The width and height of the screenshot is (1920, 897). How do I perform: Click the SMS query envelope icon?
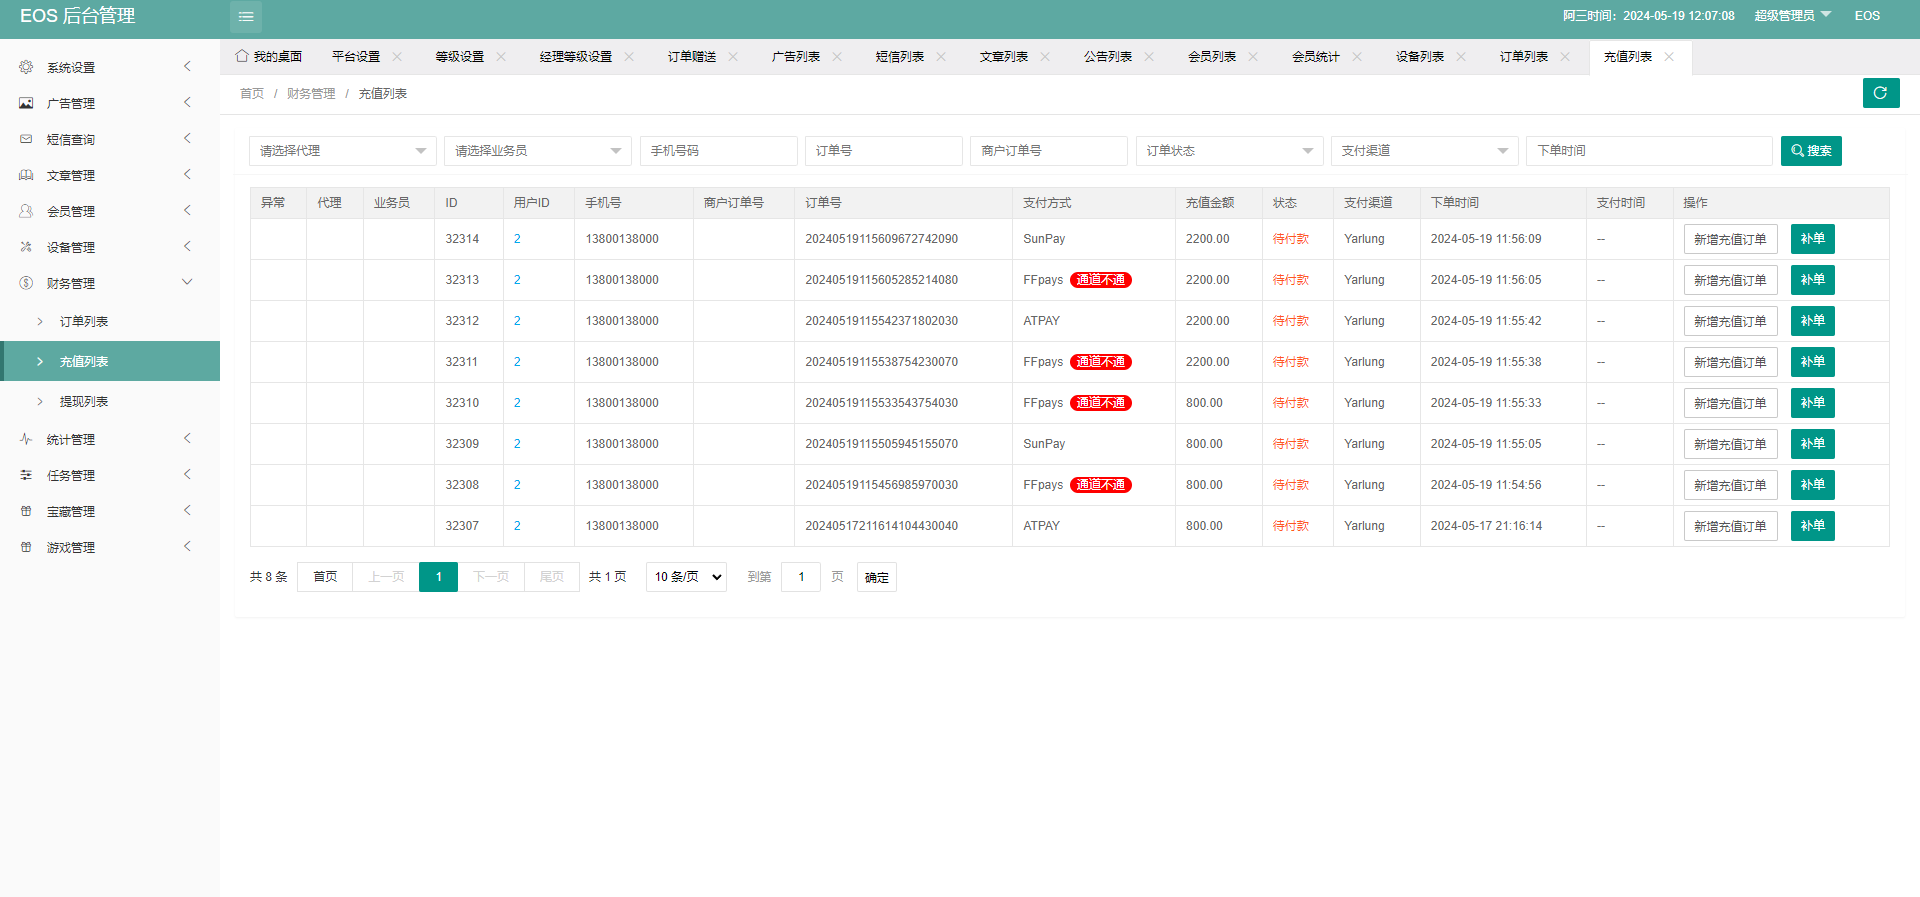(x=26, y=139)
